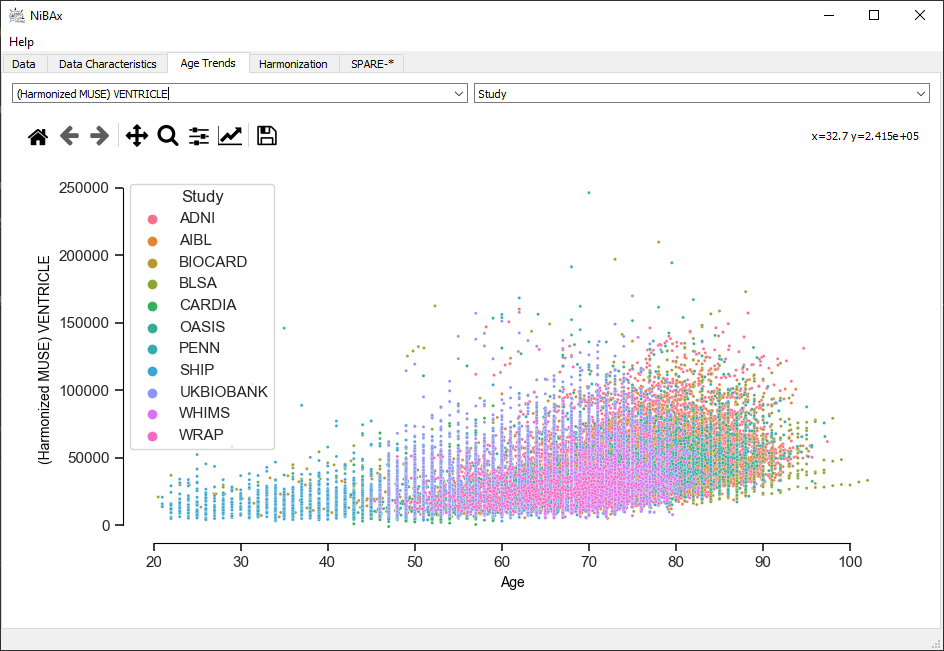
Task: Save the figure with floppy disk icon
Action: tap(267, 136)
